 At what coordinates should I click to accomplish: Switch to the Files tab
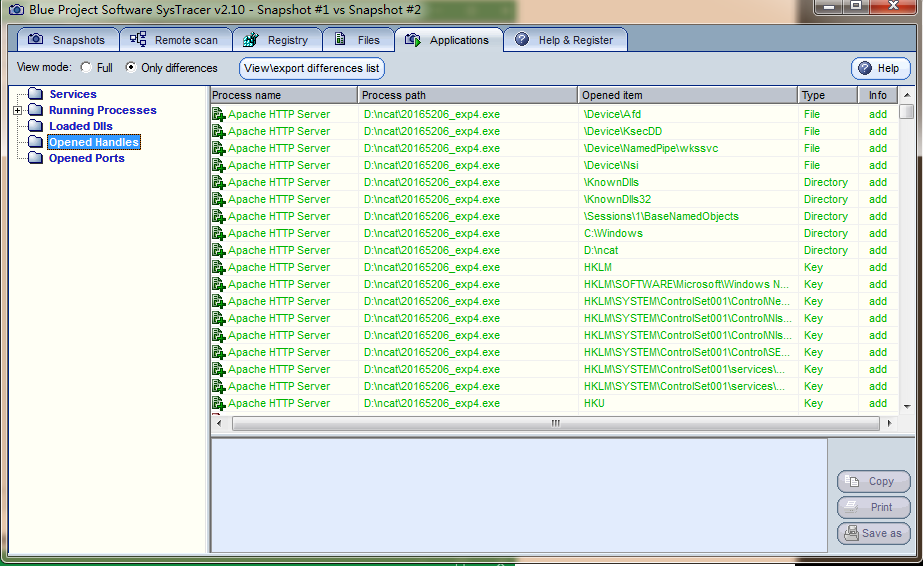358,40
